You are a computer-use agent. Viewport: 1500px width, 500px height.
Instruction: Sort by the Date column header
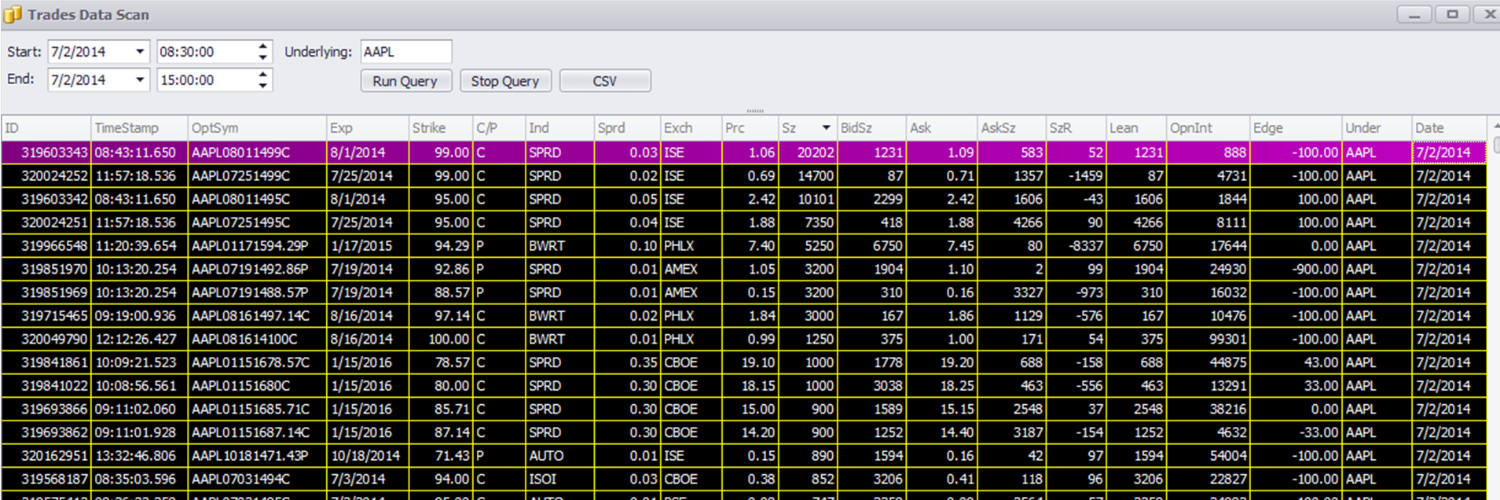point(1450,128)
